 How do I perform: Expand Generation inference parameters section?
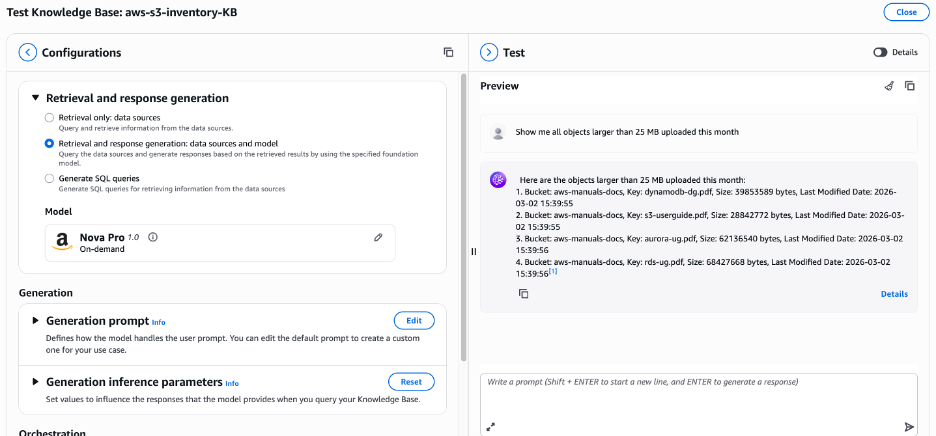tap(36, 381)
